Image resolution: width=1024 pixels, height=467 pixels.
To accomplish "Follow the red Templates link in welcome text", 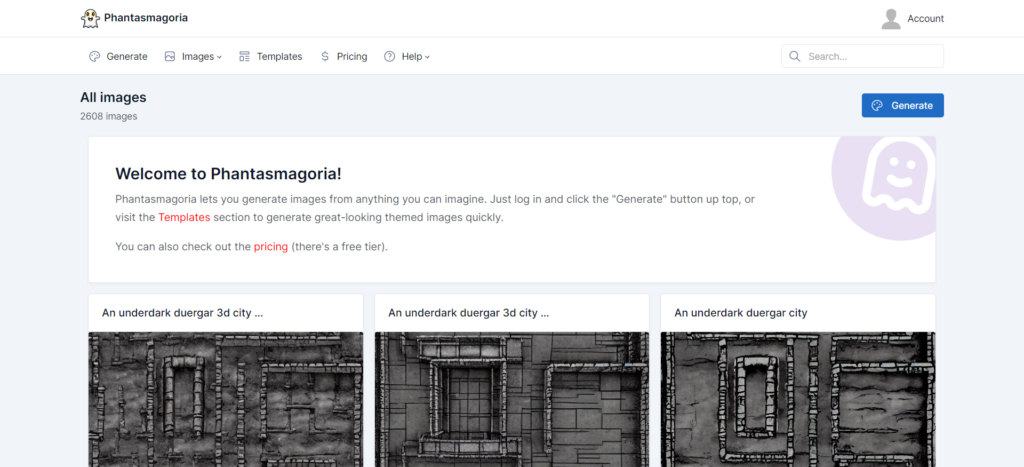I will [184, 217].
